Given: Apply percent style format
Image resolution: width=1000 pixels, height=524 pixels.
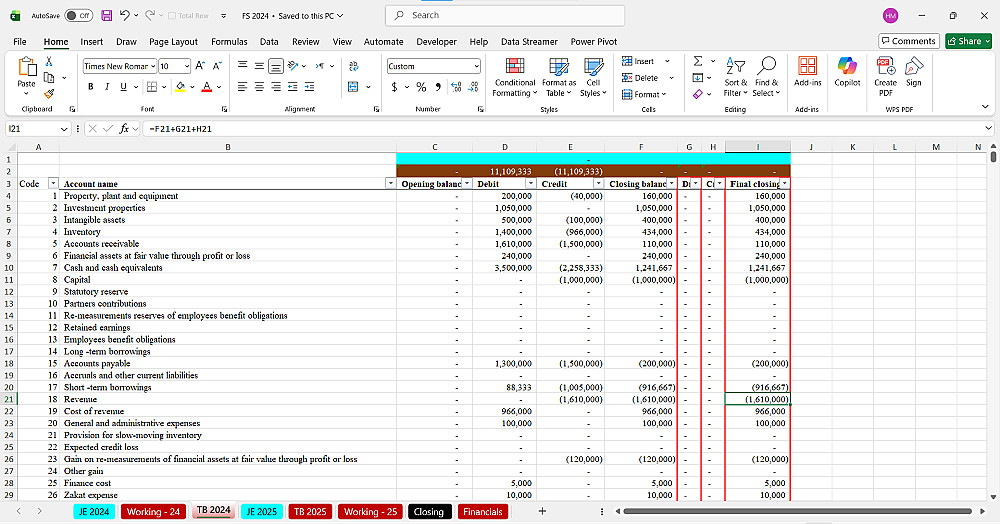Looking at the screenshot, I should (x=421, y=87).
